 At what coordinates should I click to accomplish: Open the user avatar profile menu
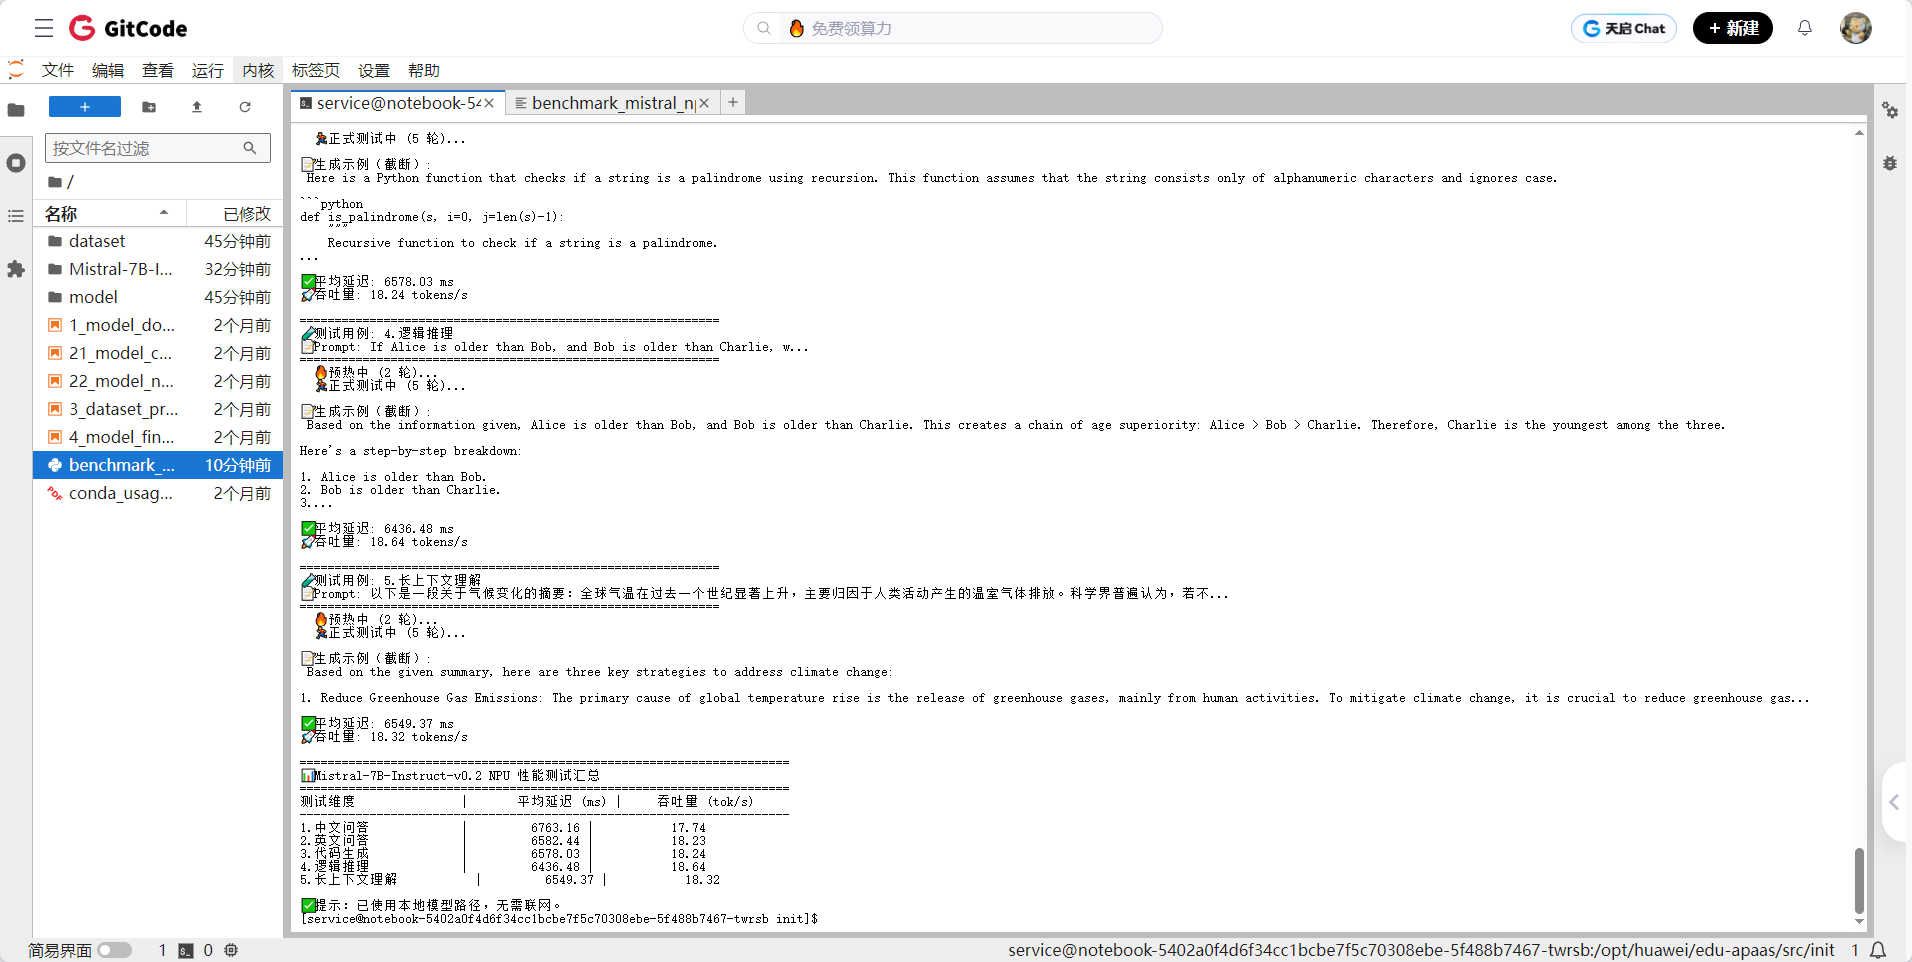pyautogui.click(x=1856, y=28)
